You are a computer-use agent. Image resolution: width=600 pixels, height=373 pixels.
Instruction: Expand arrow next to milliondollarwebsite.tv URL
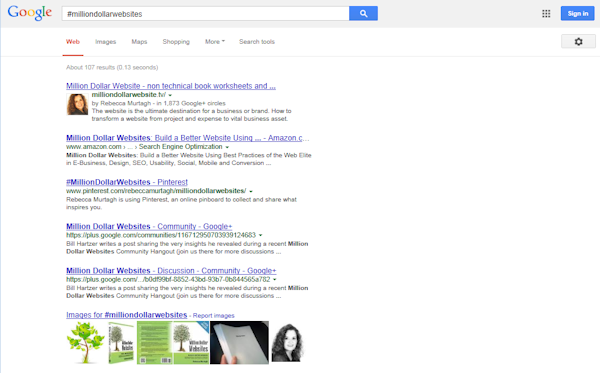[x=170, y=95]
